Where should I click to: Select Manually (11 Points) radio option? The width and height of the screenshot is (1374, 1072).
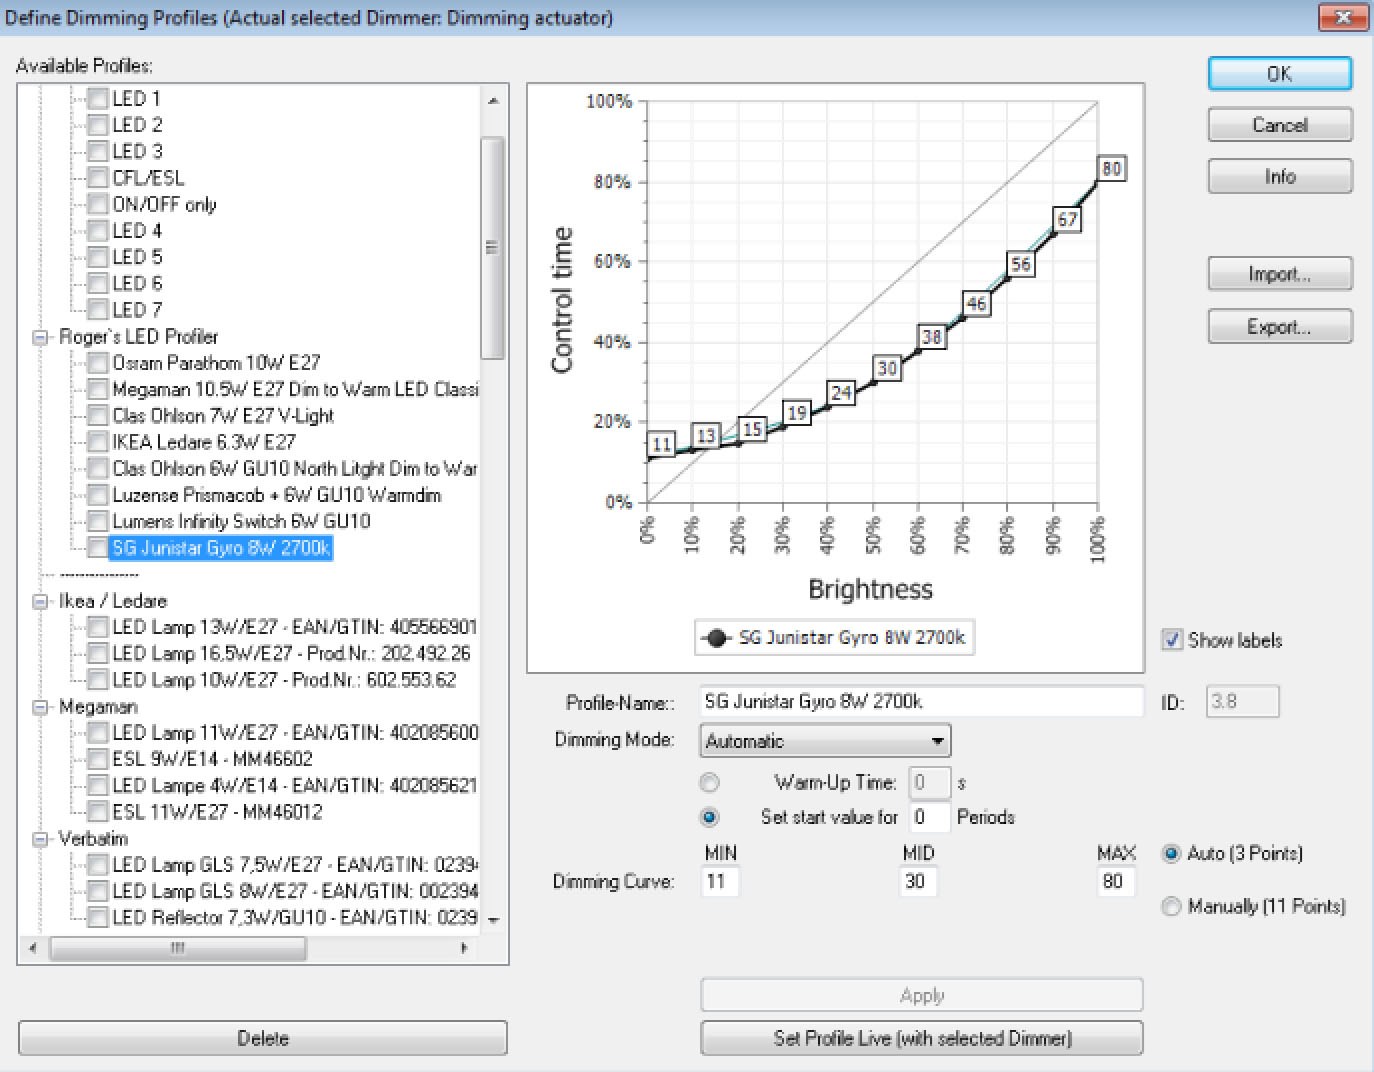tap(1171, 907)
